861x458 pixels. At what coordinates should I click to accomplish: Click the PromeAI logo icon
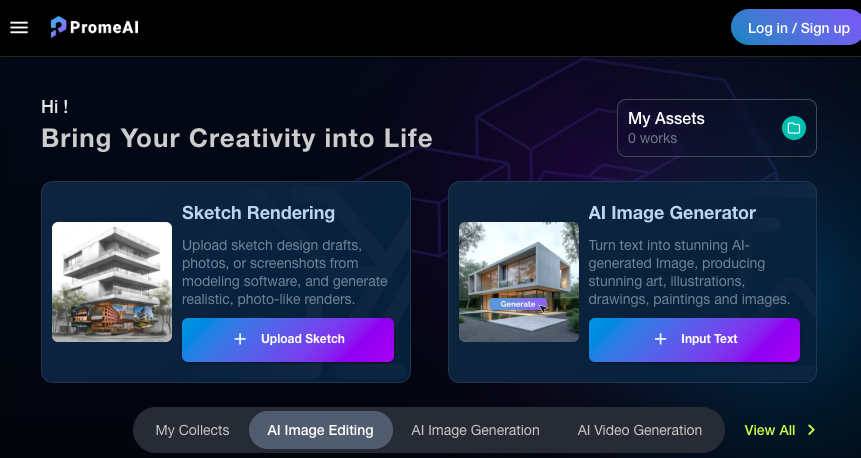[58, 27]
